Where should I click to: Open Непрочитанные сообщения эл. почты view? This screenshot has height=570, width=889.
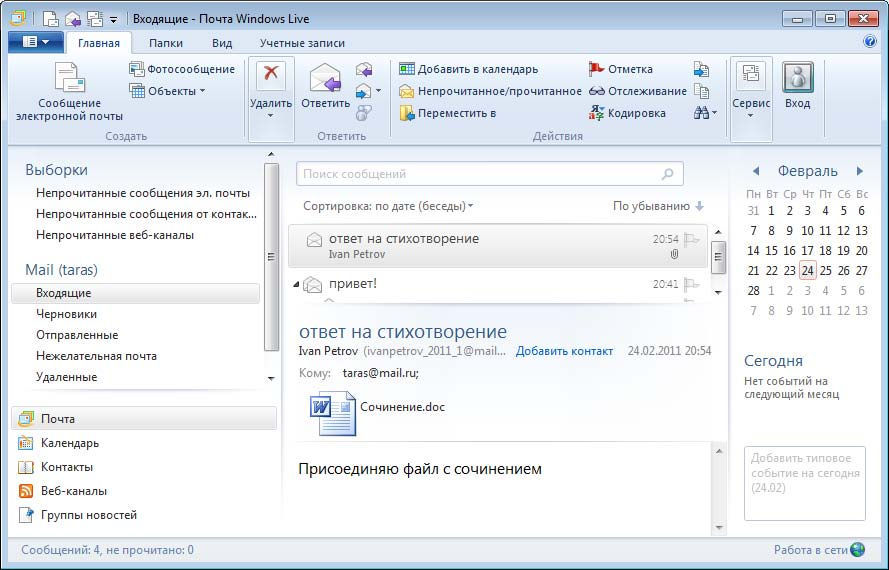143,193
